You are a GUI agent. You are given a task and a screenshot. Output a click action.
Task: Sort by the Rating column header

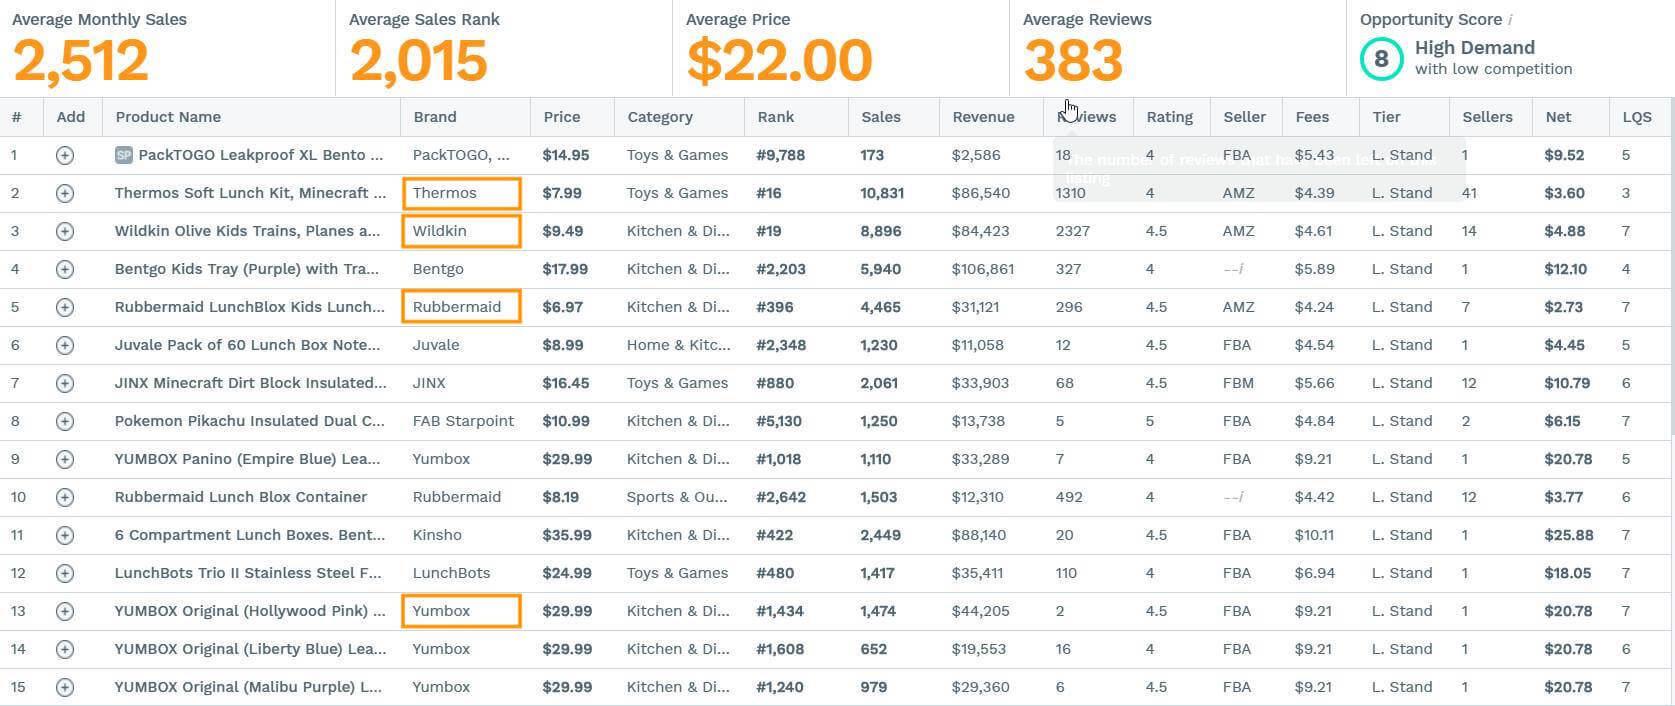pos(1169,117)
